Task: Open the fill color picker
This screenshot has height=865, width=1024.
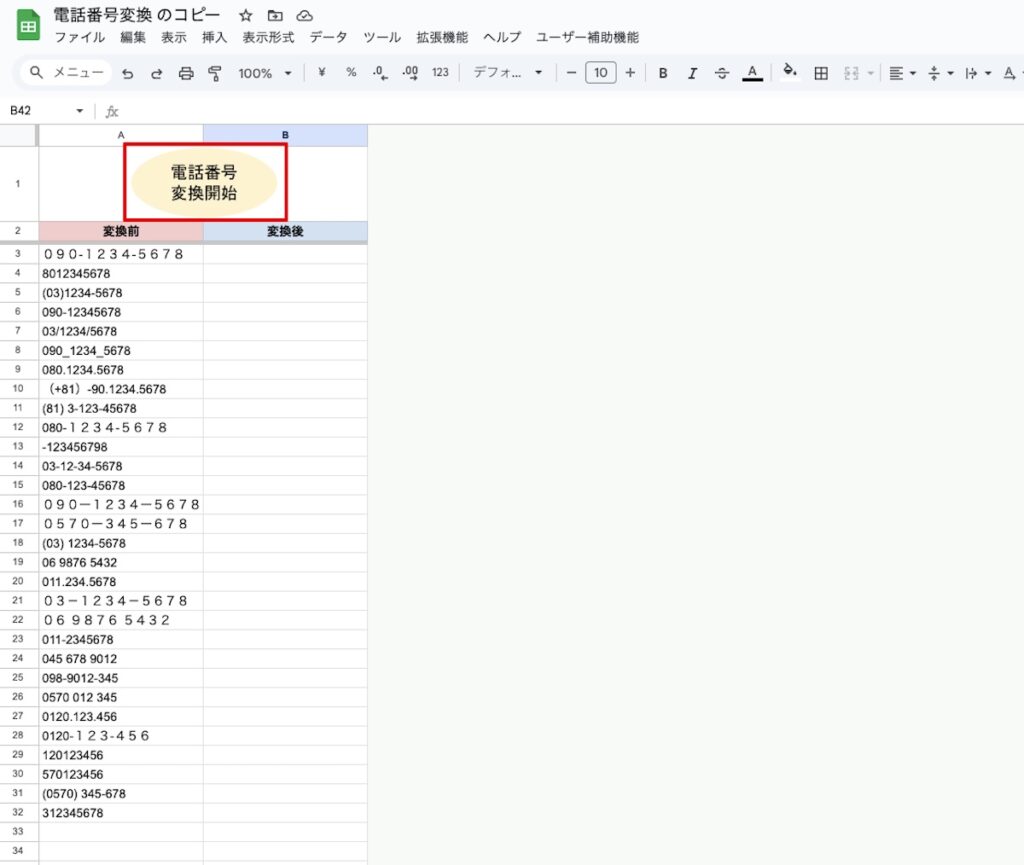Action: pos(790,71)
